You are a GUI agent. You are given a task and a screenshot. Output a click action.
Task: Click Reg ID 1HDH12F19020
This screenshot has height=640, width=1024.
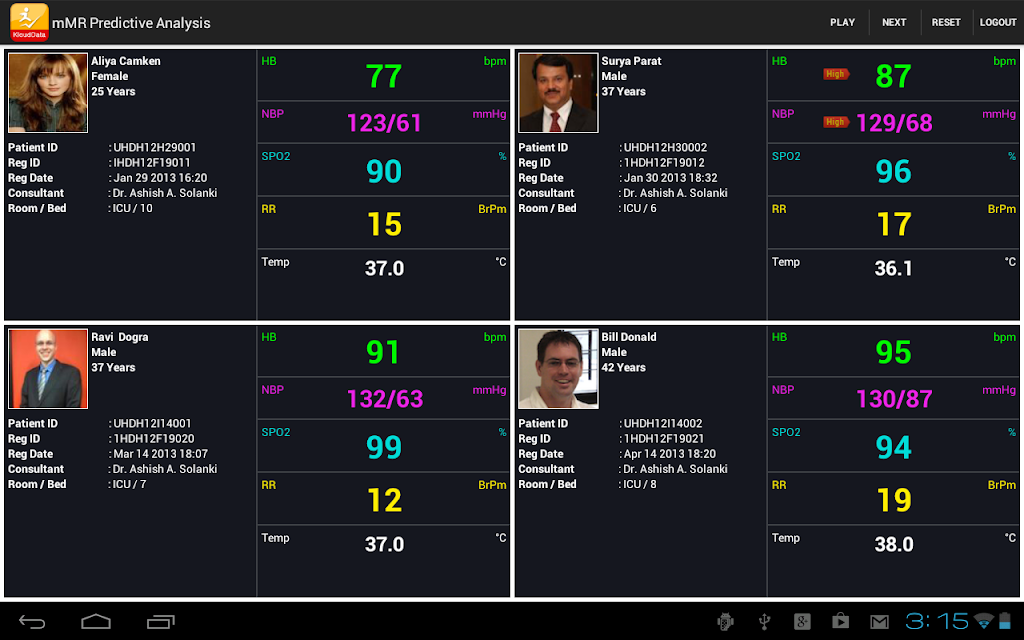point(154,439)
